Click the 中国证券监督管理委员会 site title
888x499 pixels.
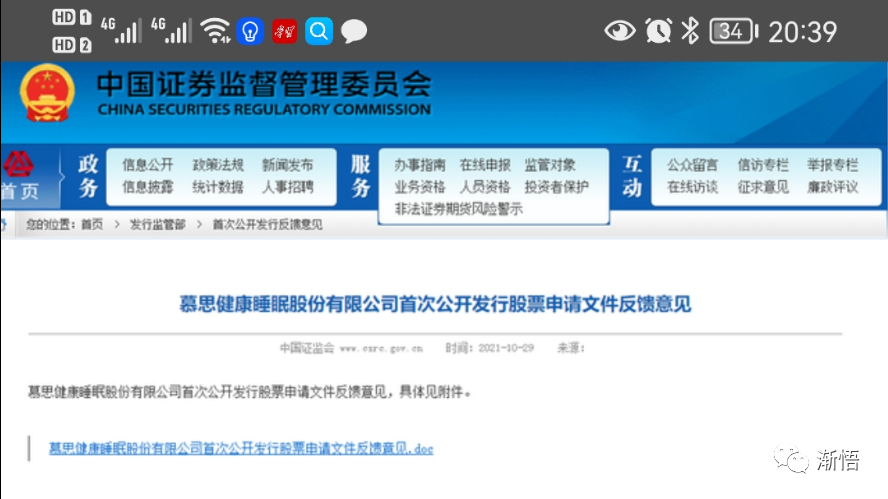point(264,84)
